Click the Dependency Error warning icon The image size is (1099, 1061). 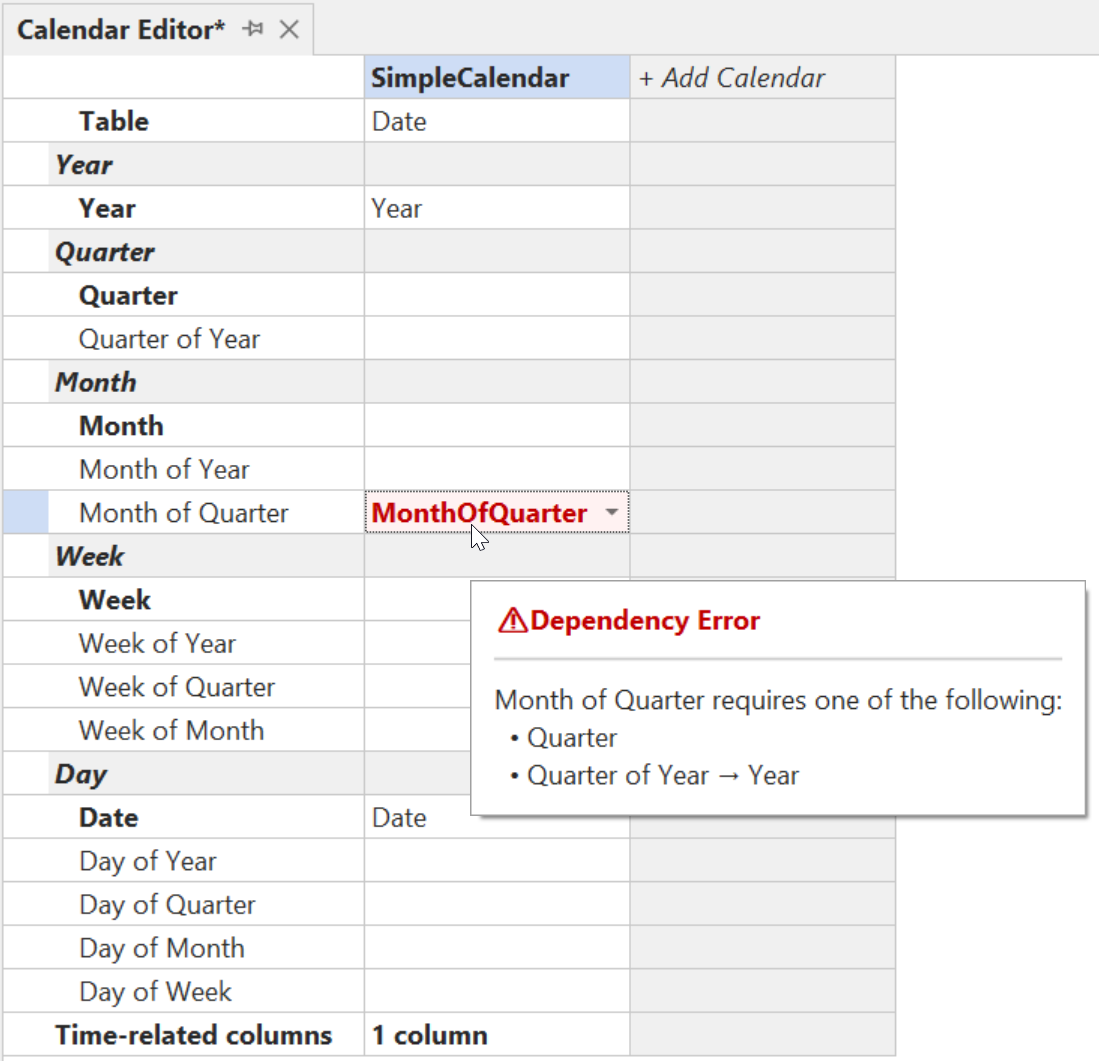(x=512, y=621)
